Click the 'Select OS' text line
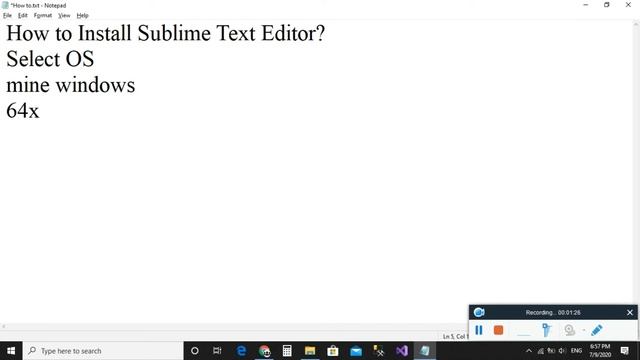 (x=50, y=59)
